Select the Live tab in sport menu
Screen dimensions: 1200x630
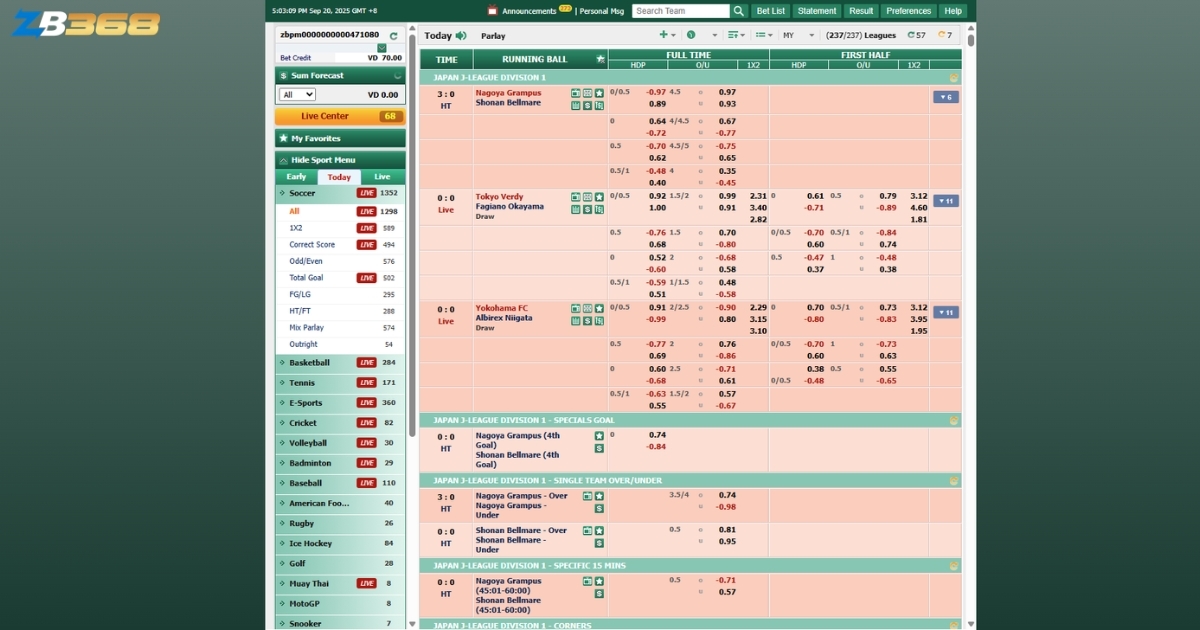click(382, 177)
